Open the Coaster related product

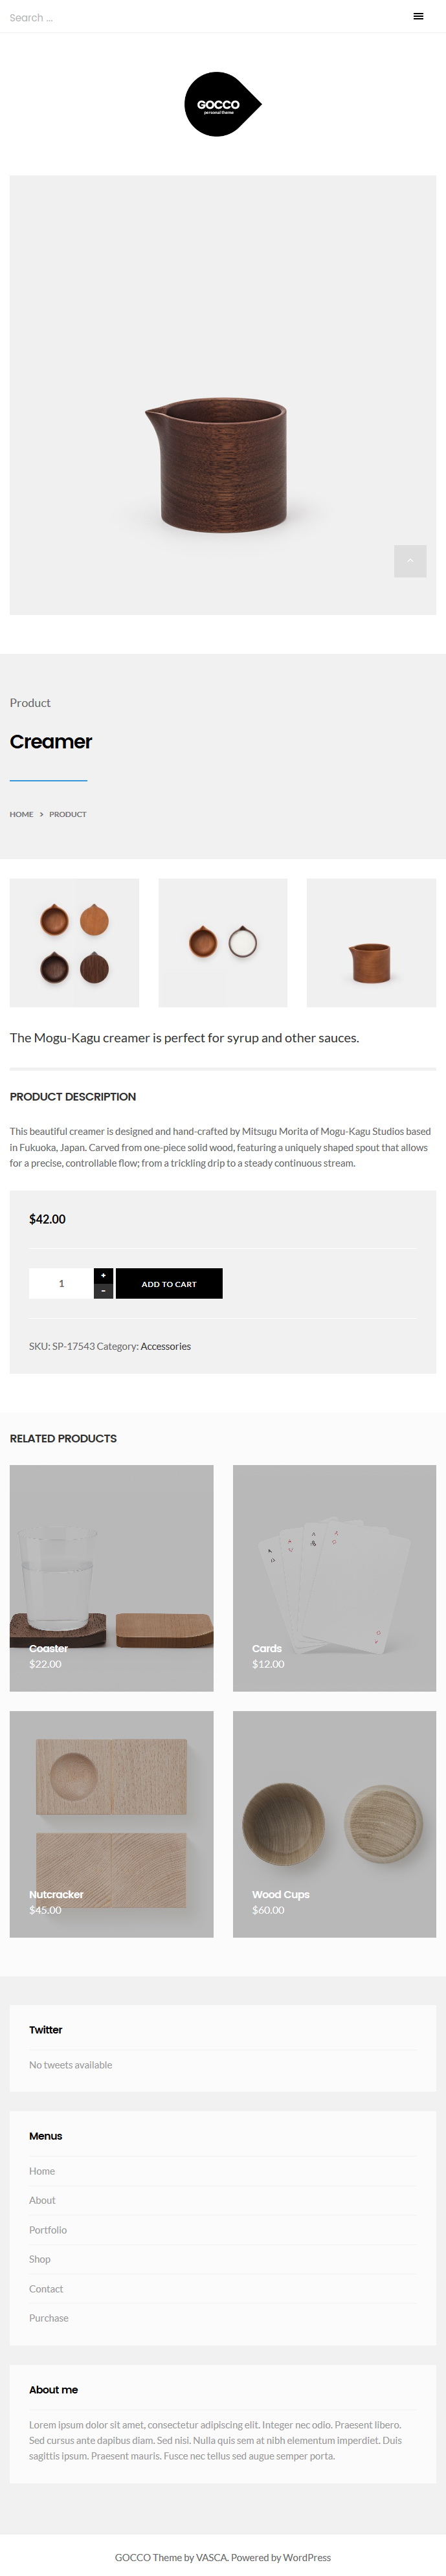111,1578
